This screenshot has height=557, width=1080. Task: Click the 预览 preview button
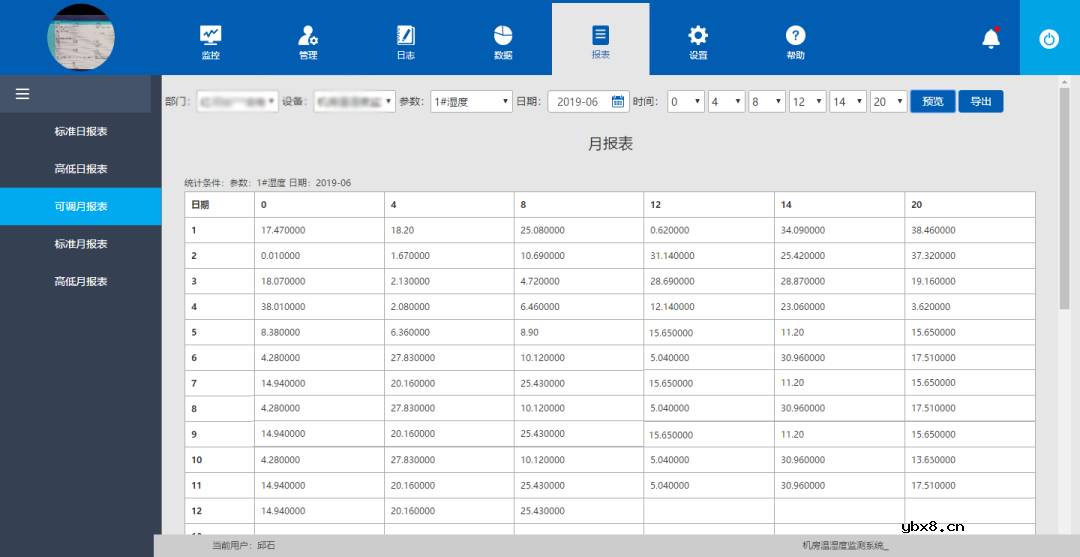(x=932, y=102)
